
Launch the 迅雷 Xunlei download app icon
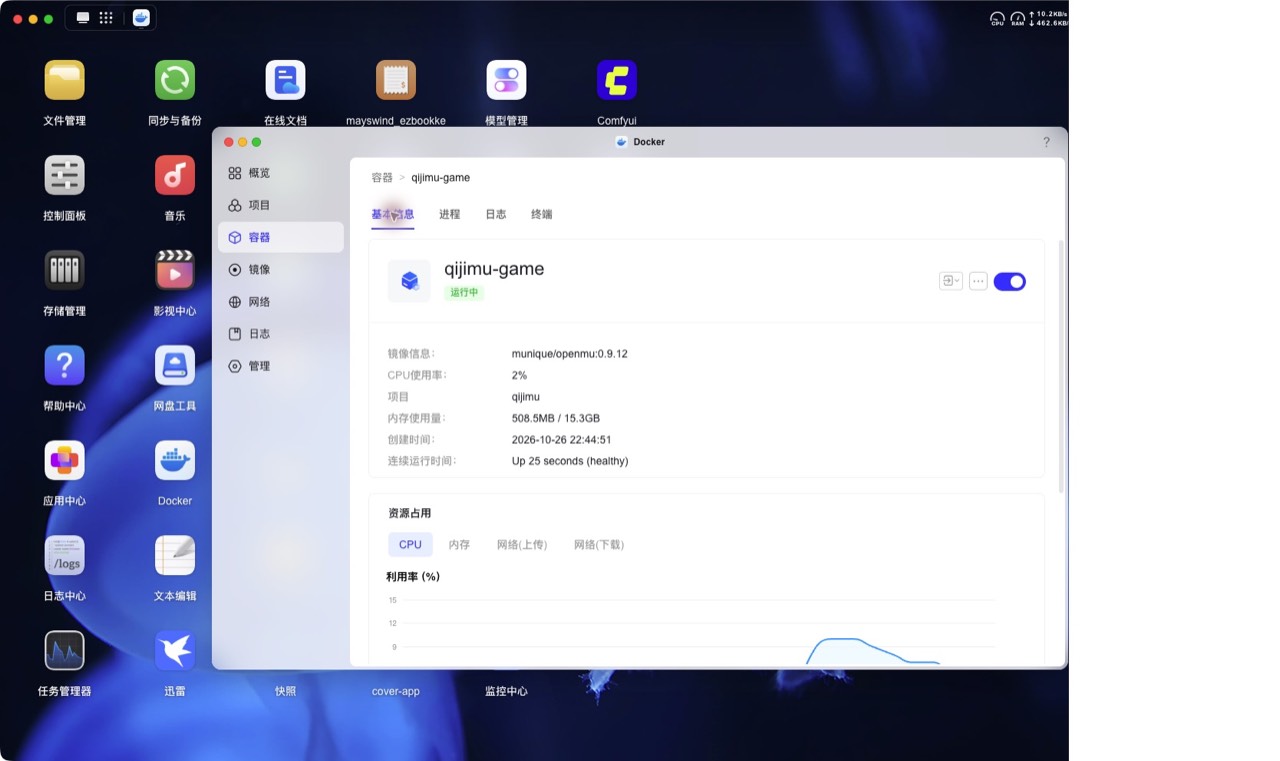[x=175, y=650]
